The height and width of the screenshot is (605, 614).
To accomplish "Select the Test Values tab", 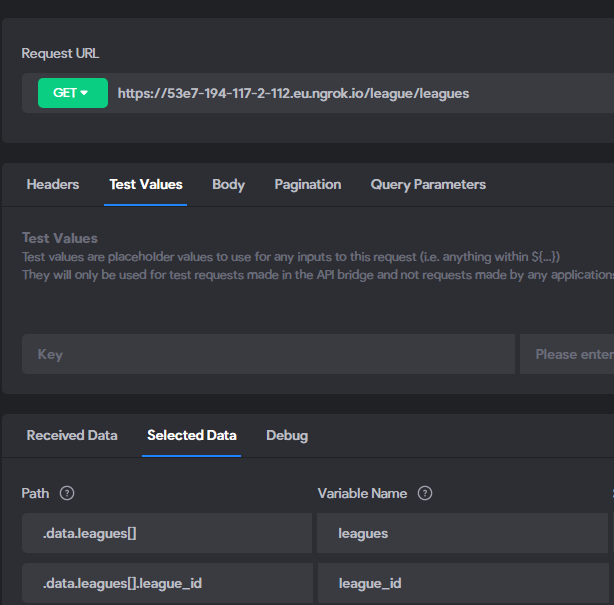I will 146,184.
